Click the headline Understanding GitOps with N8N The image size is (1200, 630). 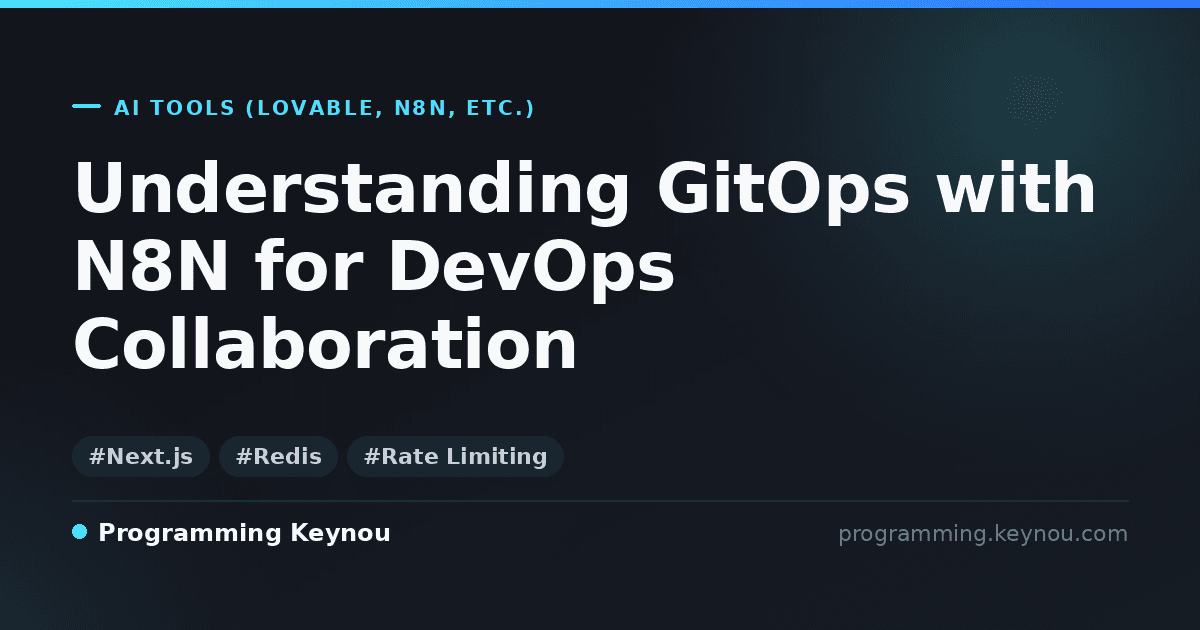point(585,267)
